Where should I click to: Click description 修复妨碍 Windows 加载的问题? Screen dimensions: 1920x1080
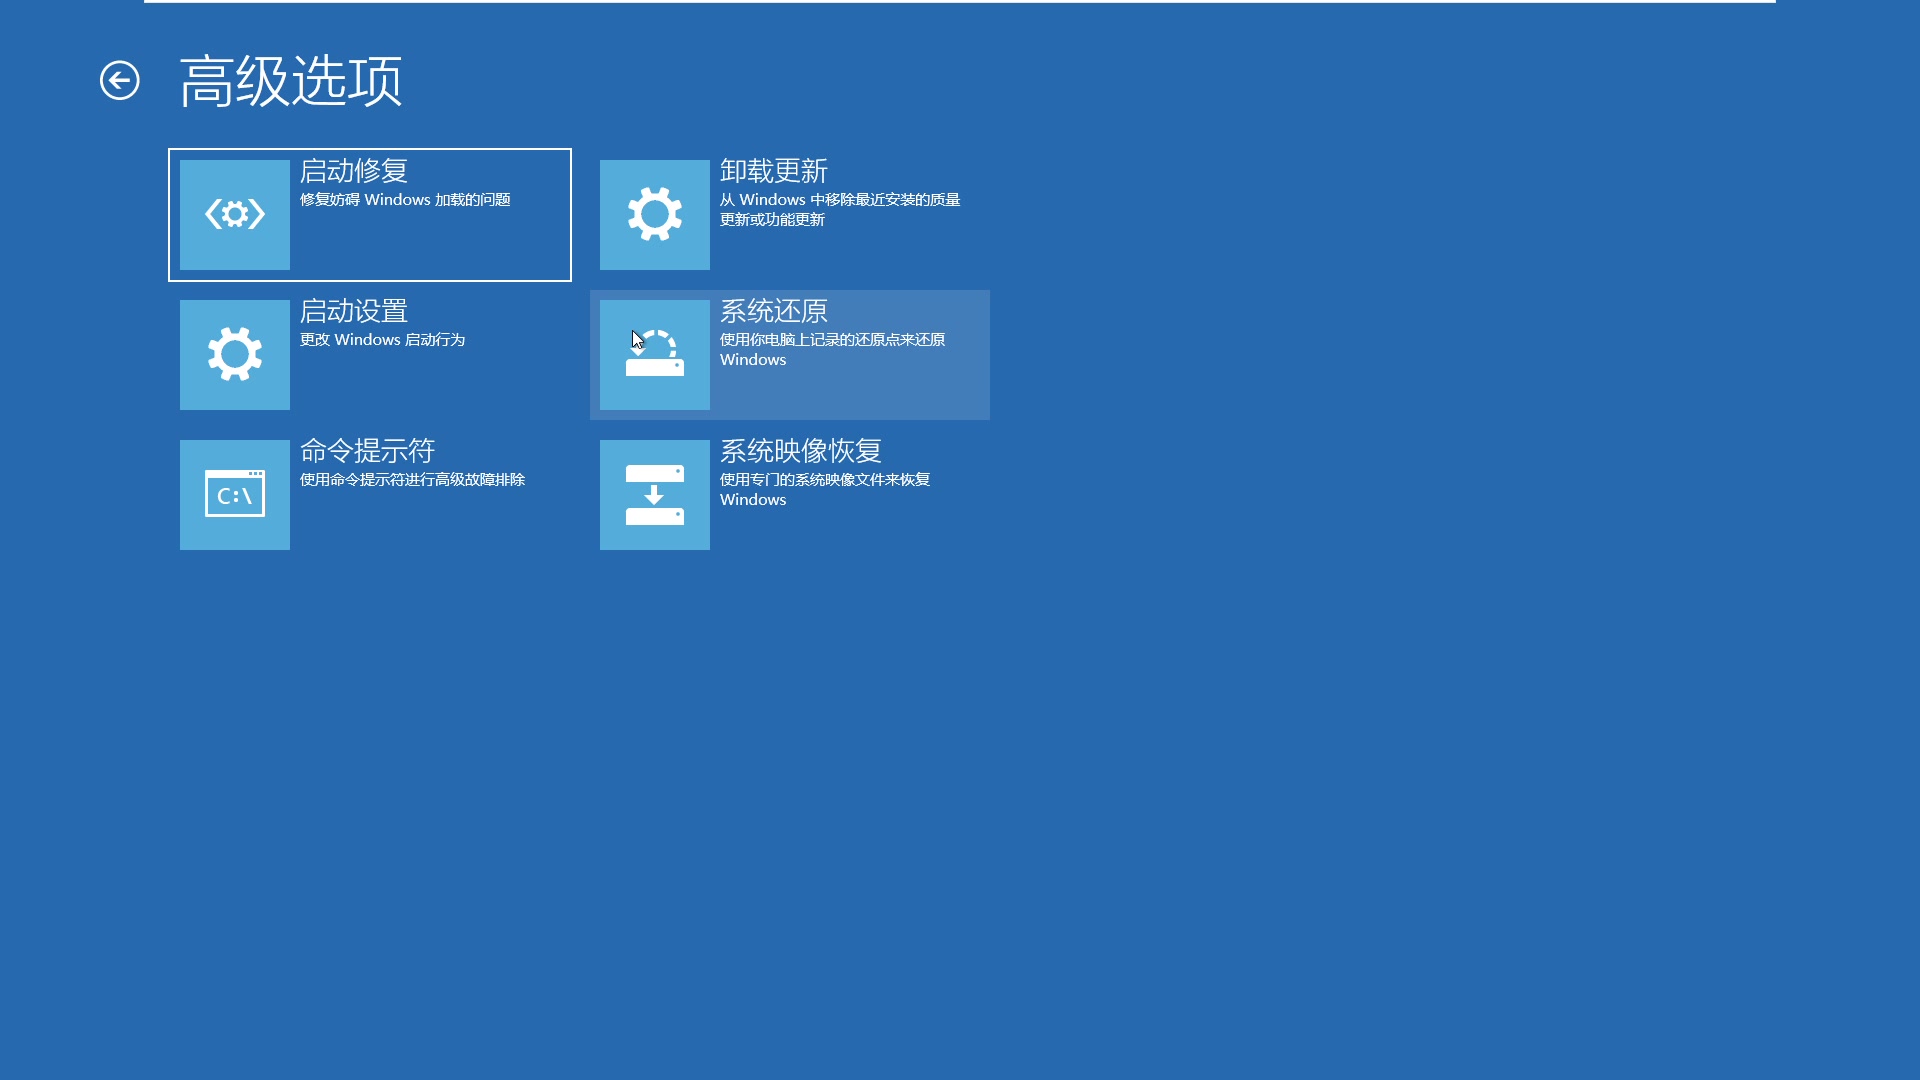point(405,200)
